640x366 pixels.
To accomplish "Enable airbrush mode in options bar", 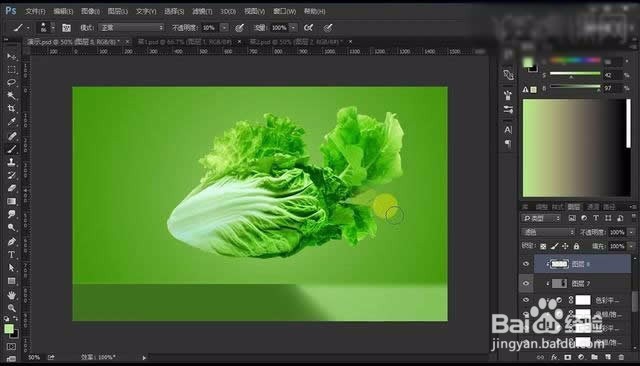I will [x=309, y=28].
